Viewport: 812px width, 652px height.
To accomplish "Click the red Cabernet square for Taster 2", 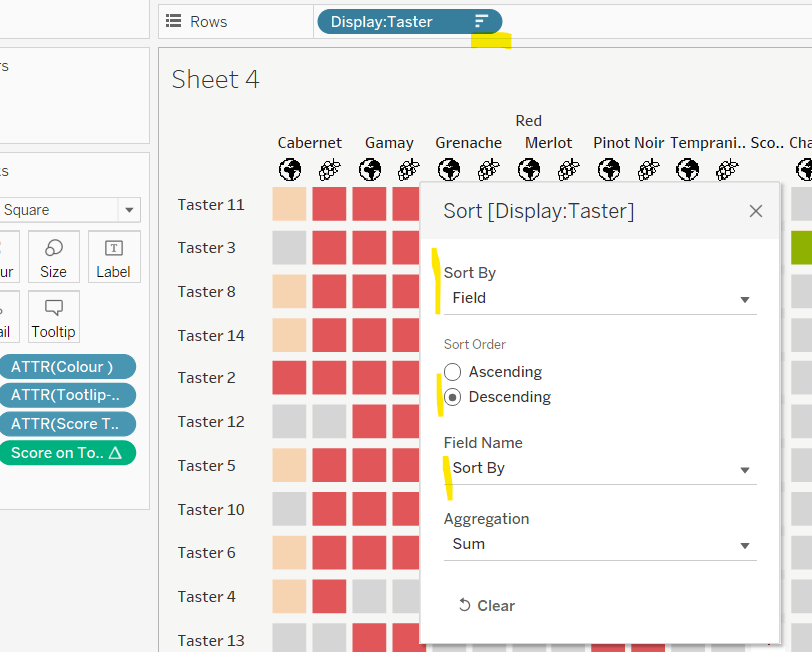I will [290, 378].
